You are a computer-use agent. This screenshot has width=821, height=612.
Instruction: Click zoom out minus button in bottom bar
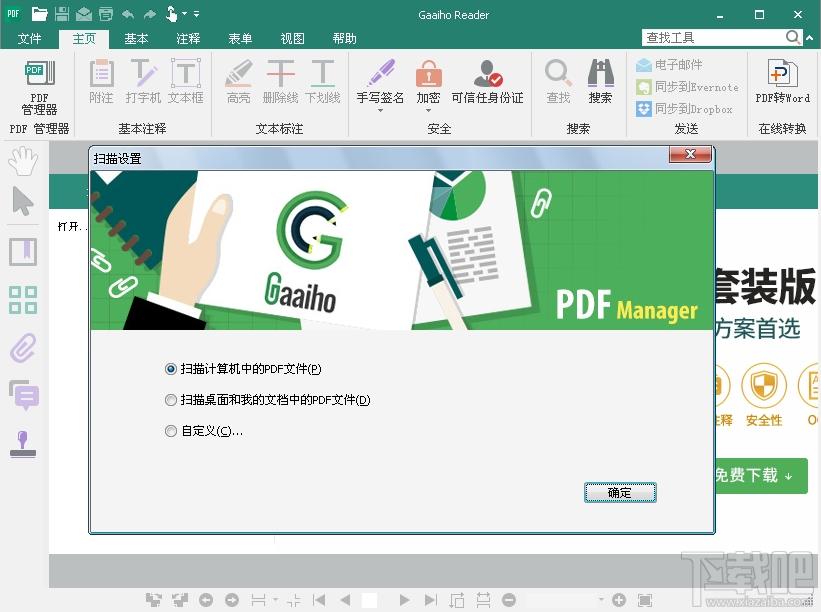point(509,600)
